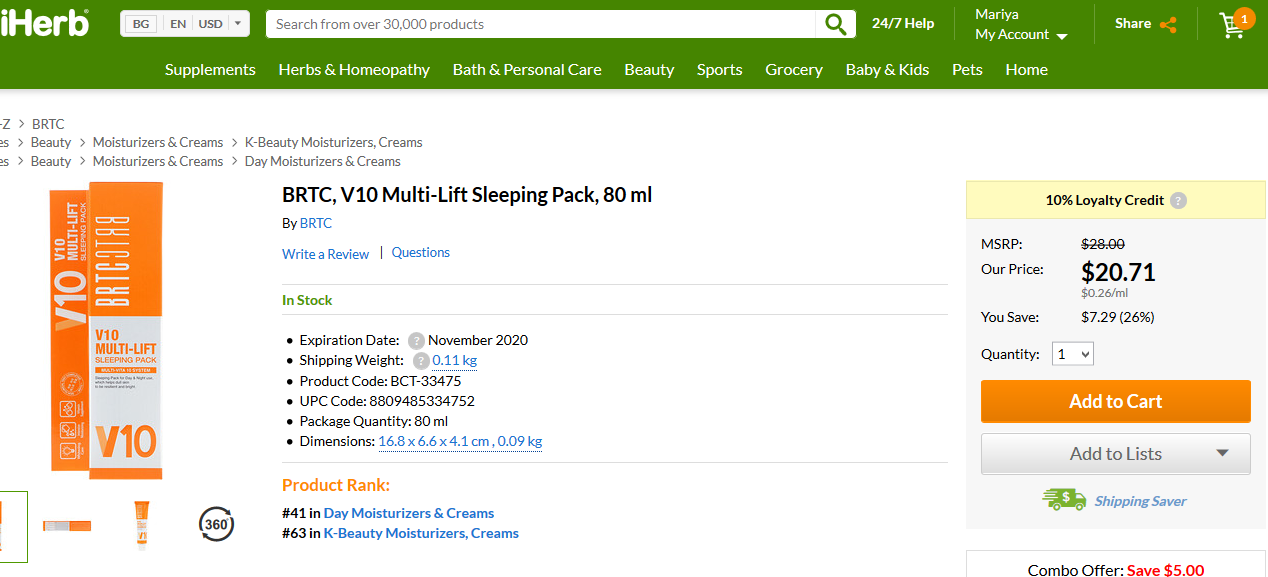The height and width of the screenshot is (577, 1268).
Task: Click the Shipping Weight help icon
Action: [421, 361]
